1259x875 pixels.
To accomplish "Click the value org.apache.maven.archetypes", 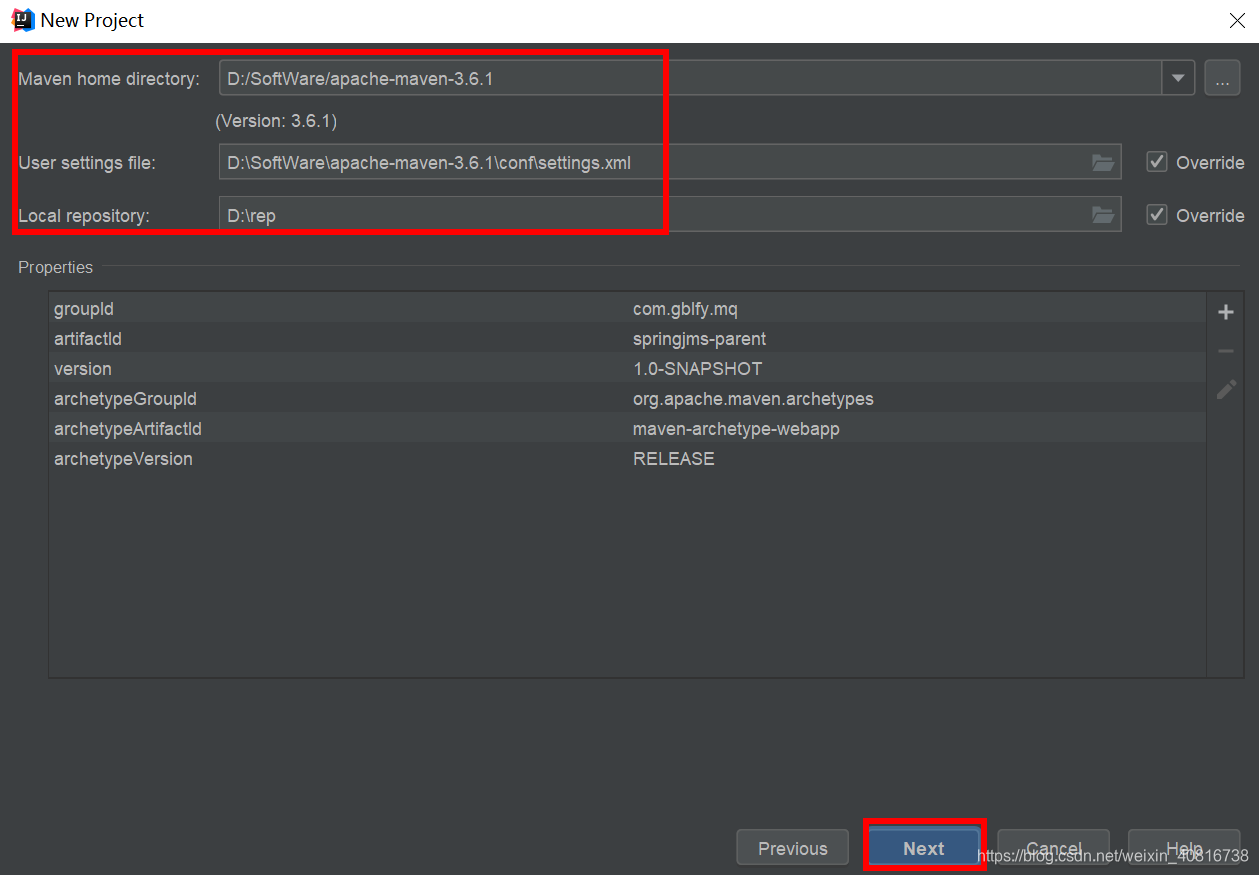I will 753,399.
